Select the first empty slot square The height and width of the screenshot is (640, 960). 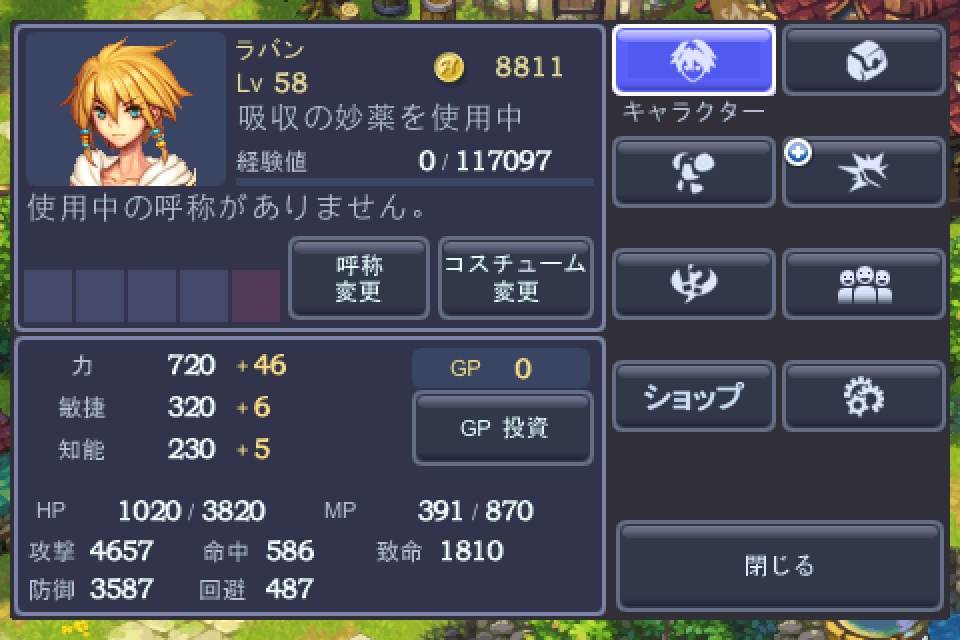pos(48,296)
